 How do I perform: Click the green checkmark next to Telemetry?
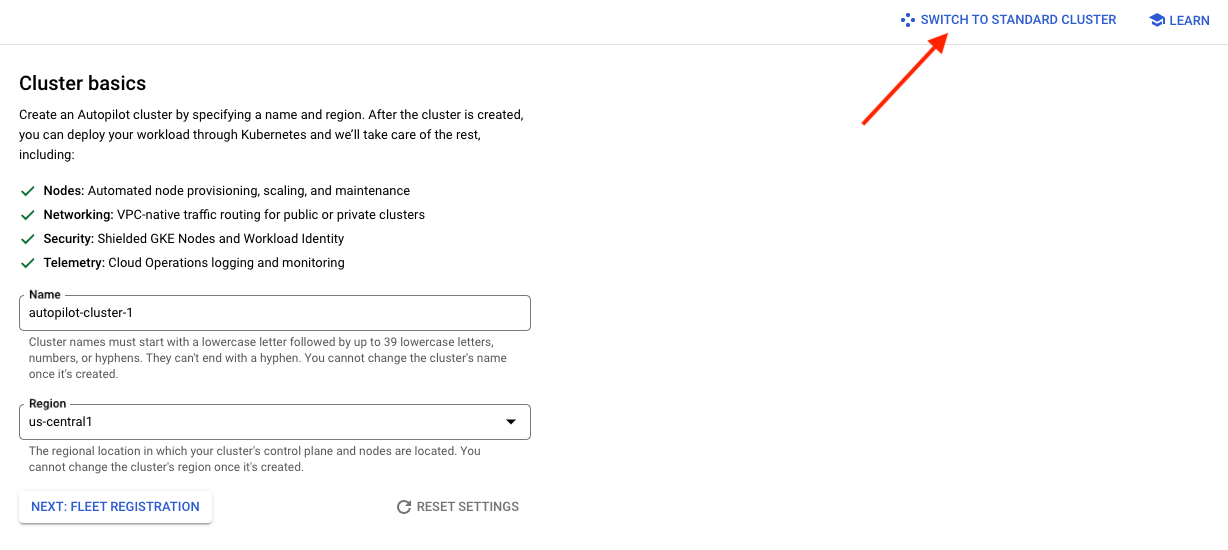coord(28,263)
